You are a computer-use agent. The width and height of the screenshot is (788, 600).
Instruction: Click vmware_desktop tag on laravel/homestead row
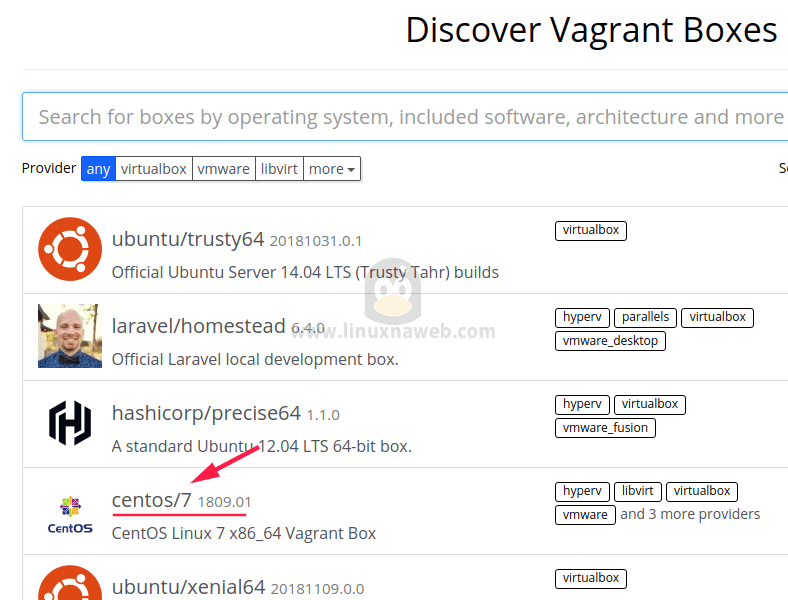click(611, 341)
